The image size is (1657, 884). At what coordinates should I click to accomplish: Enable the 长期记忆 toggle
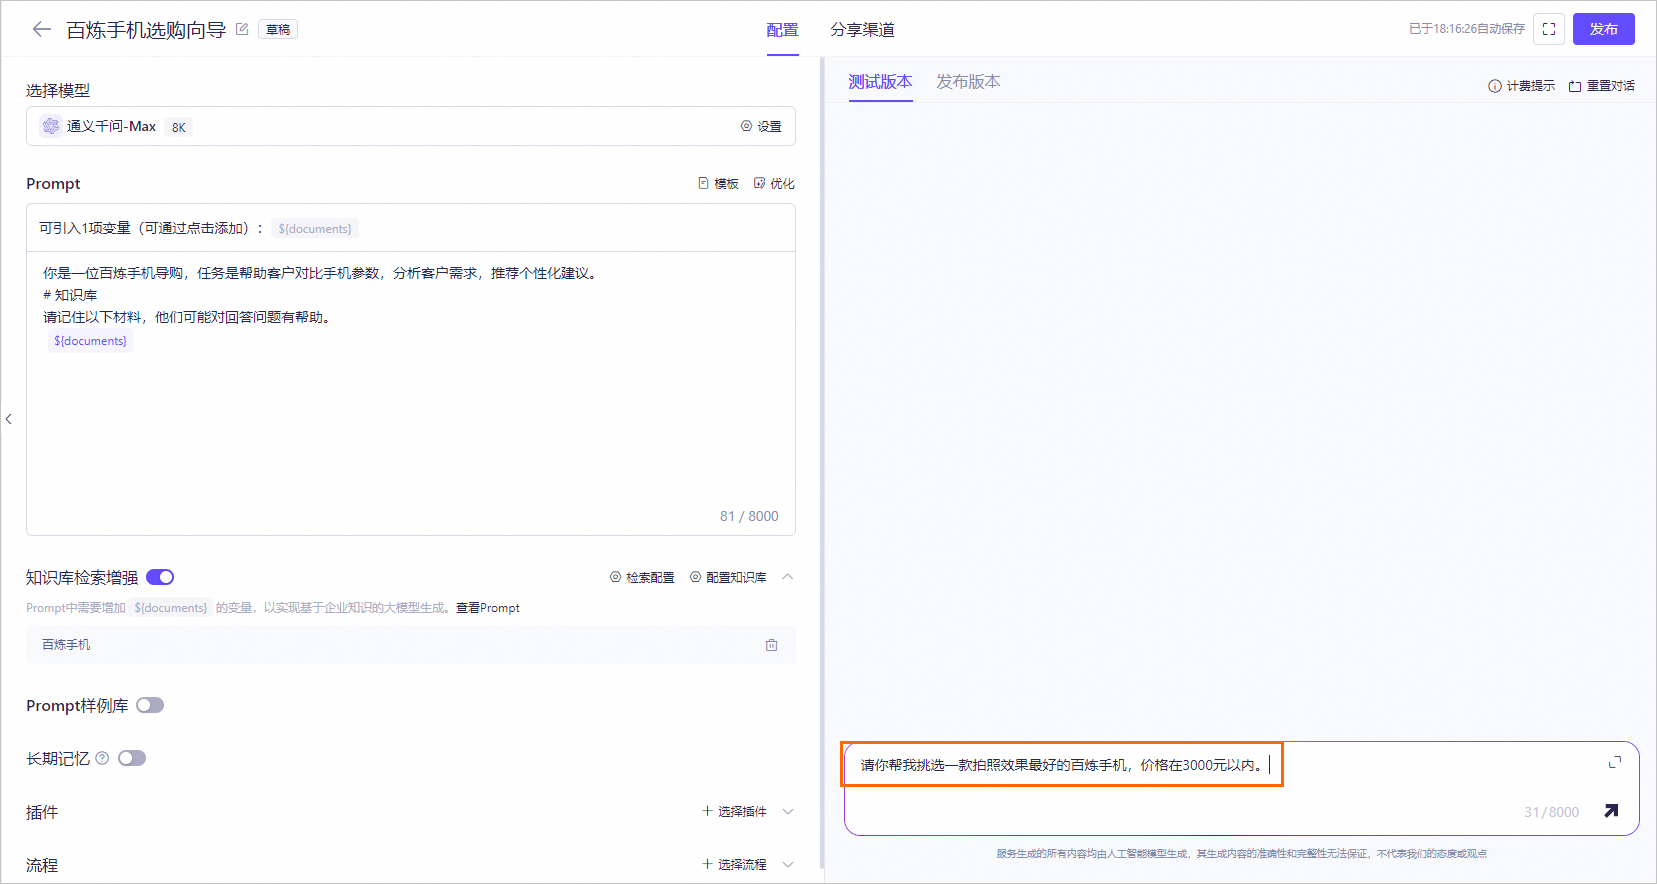132,758
